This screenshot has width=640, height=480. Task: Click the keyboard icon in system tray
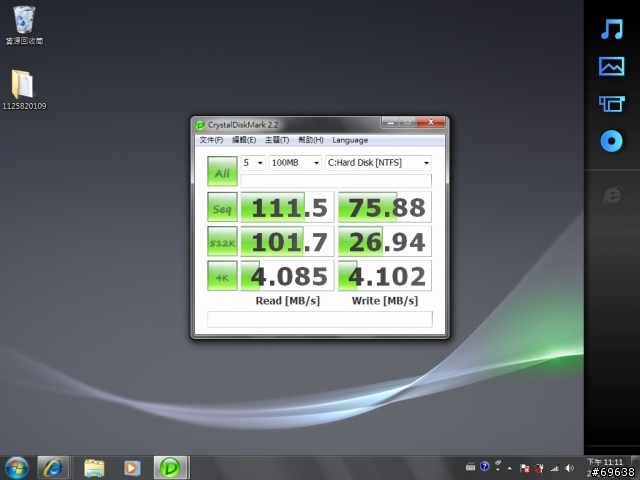tap(470, 467)
